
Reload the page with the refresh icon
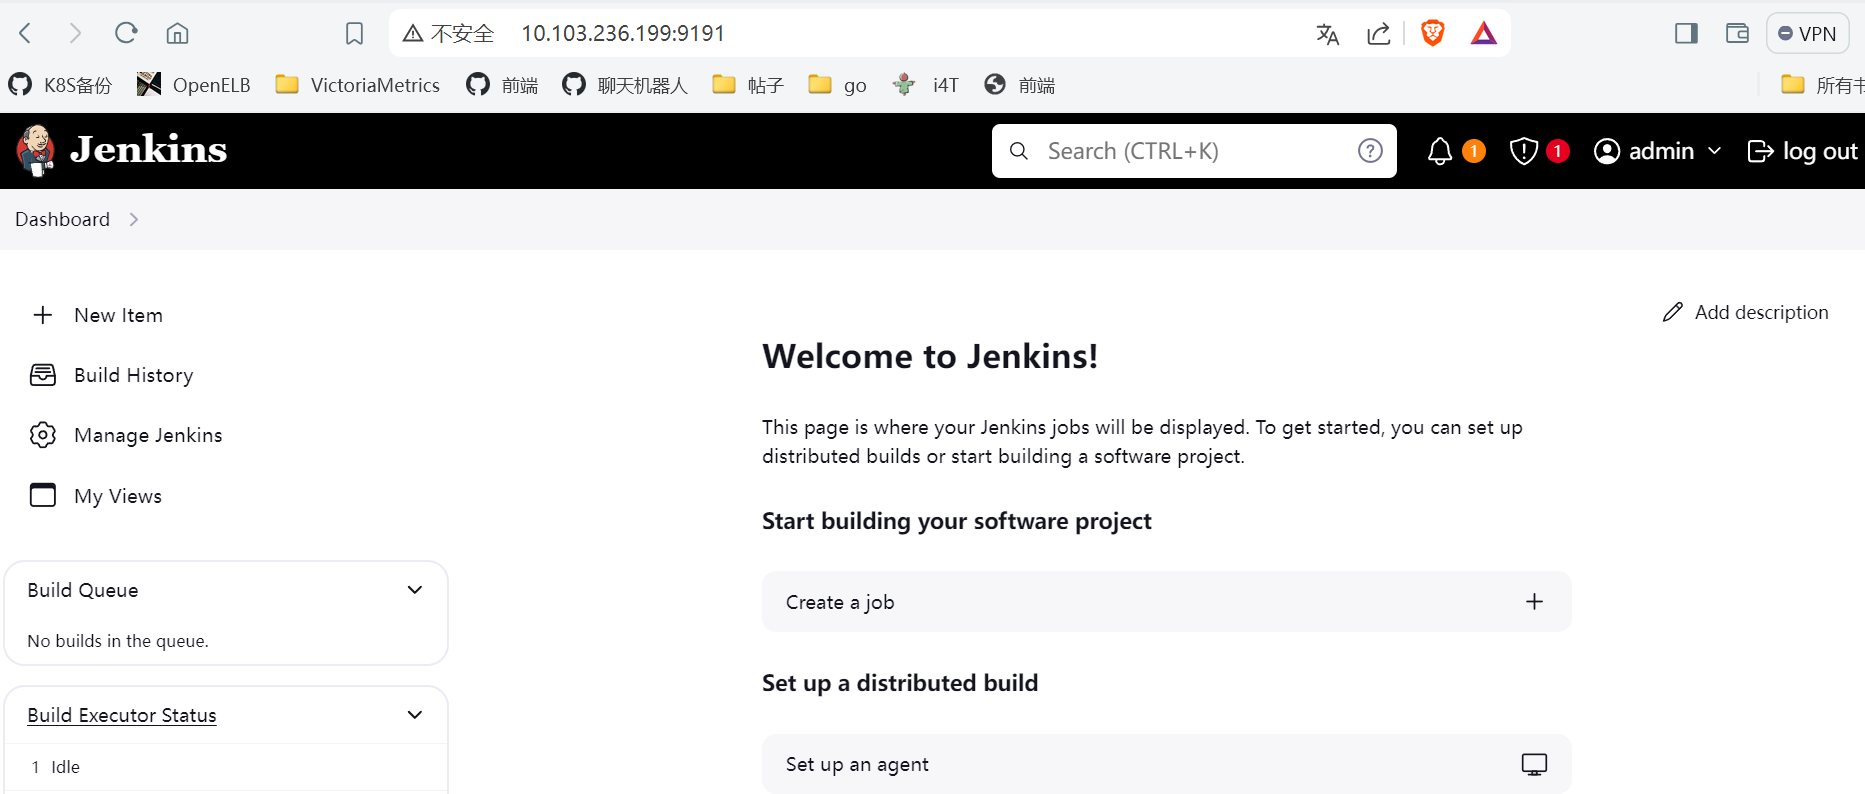pos(126,33)
